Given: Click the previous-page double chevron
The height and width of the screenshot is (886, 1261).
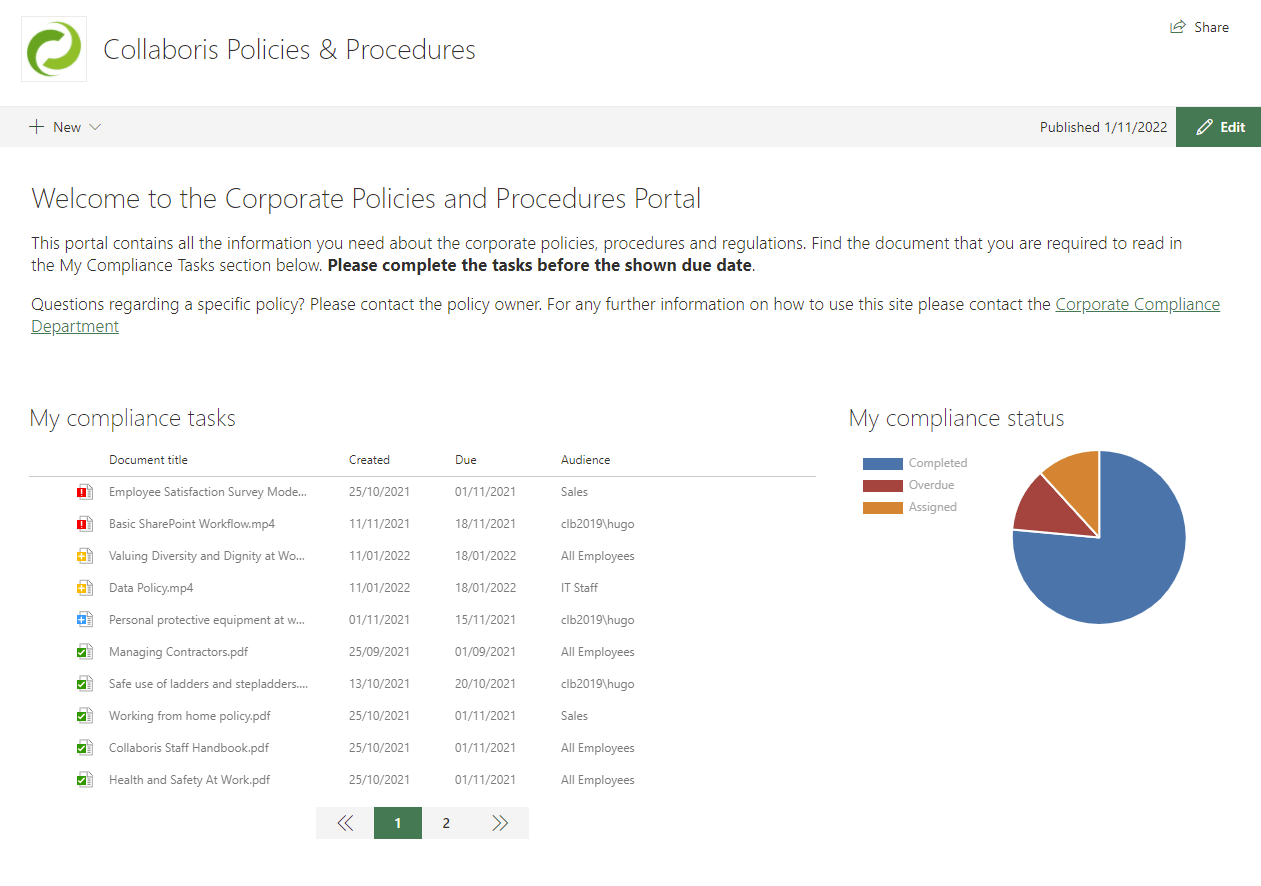Looking at the screenshot, I should coord(345,822).
